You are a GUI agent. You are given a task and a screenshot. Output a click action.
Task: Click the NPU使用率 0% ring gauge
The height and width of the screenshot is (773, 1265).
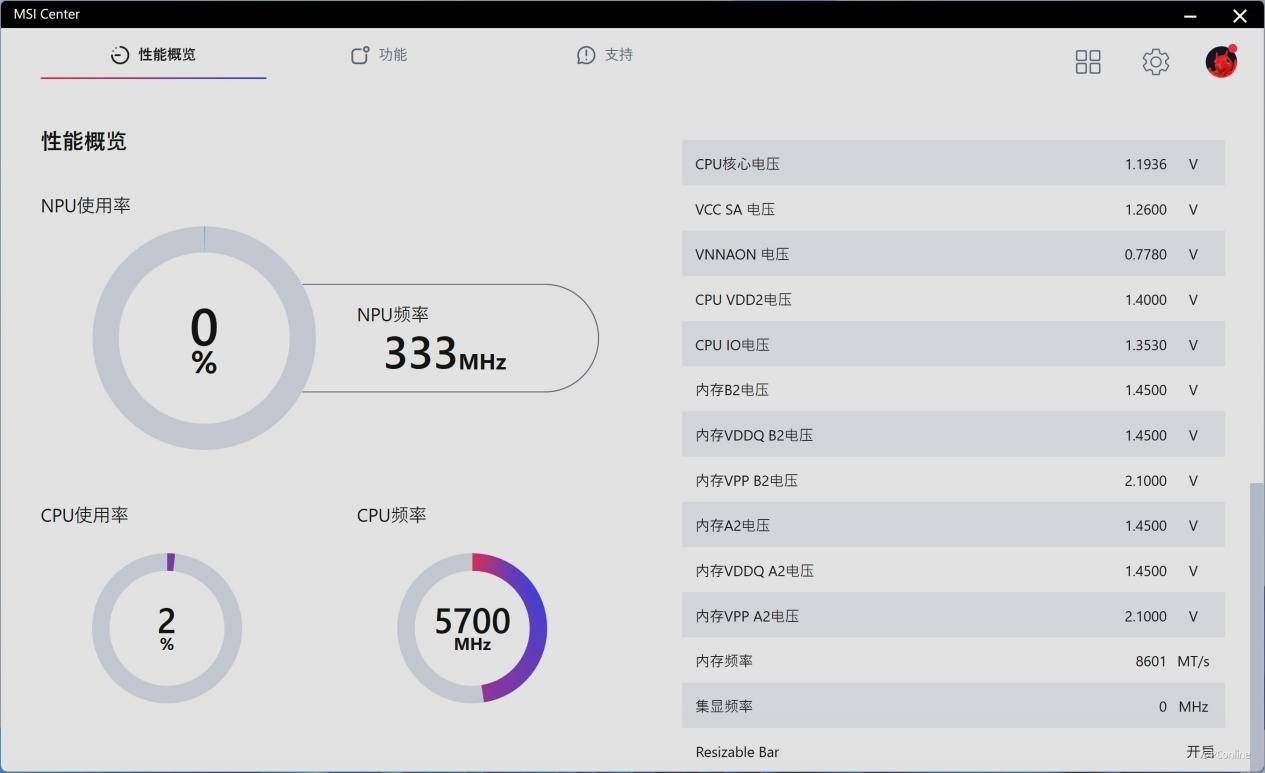[204, 338]
